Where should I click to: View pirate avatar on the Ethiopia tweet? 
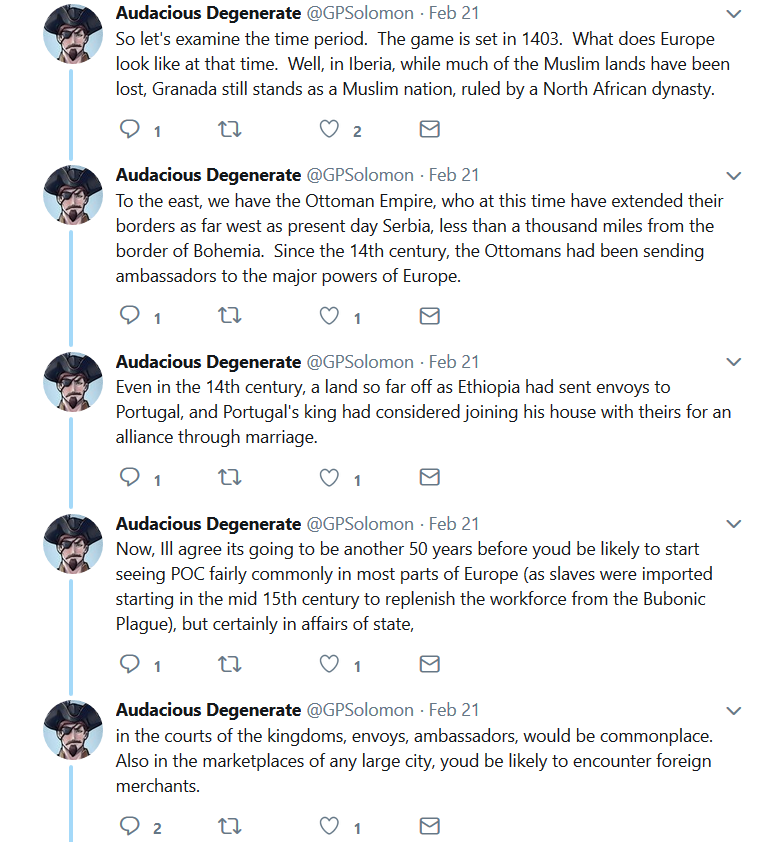tap(73, 382)
